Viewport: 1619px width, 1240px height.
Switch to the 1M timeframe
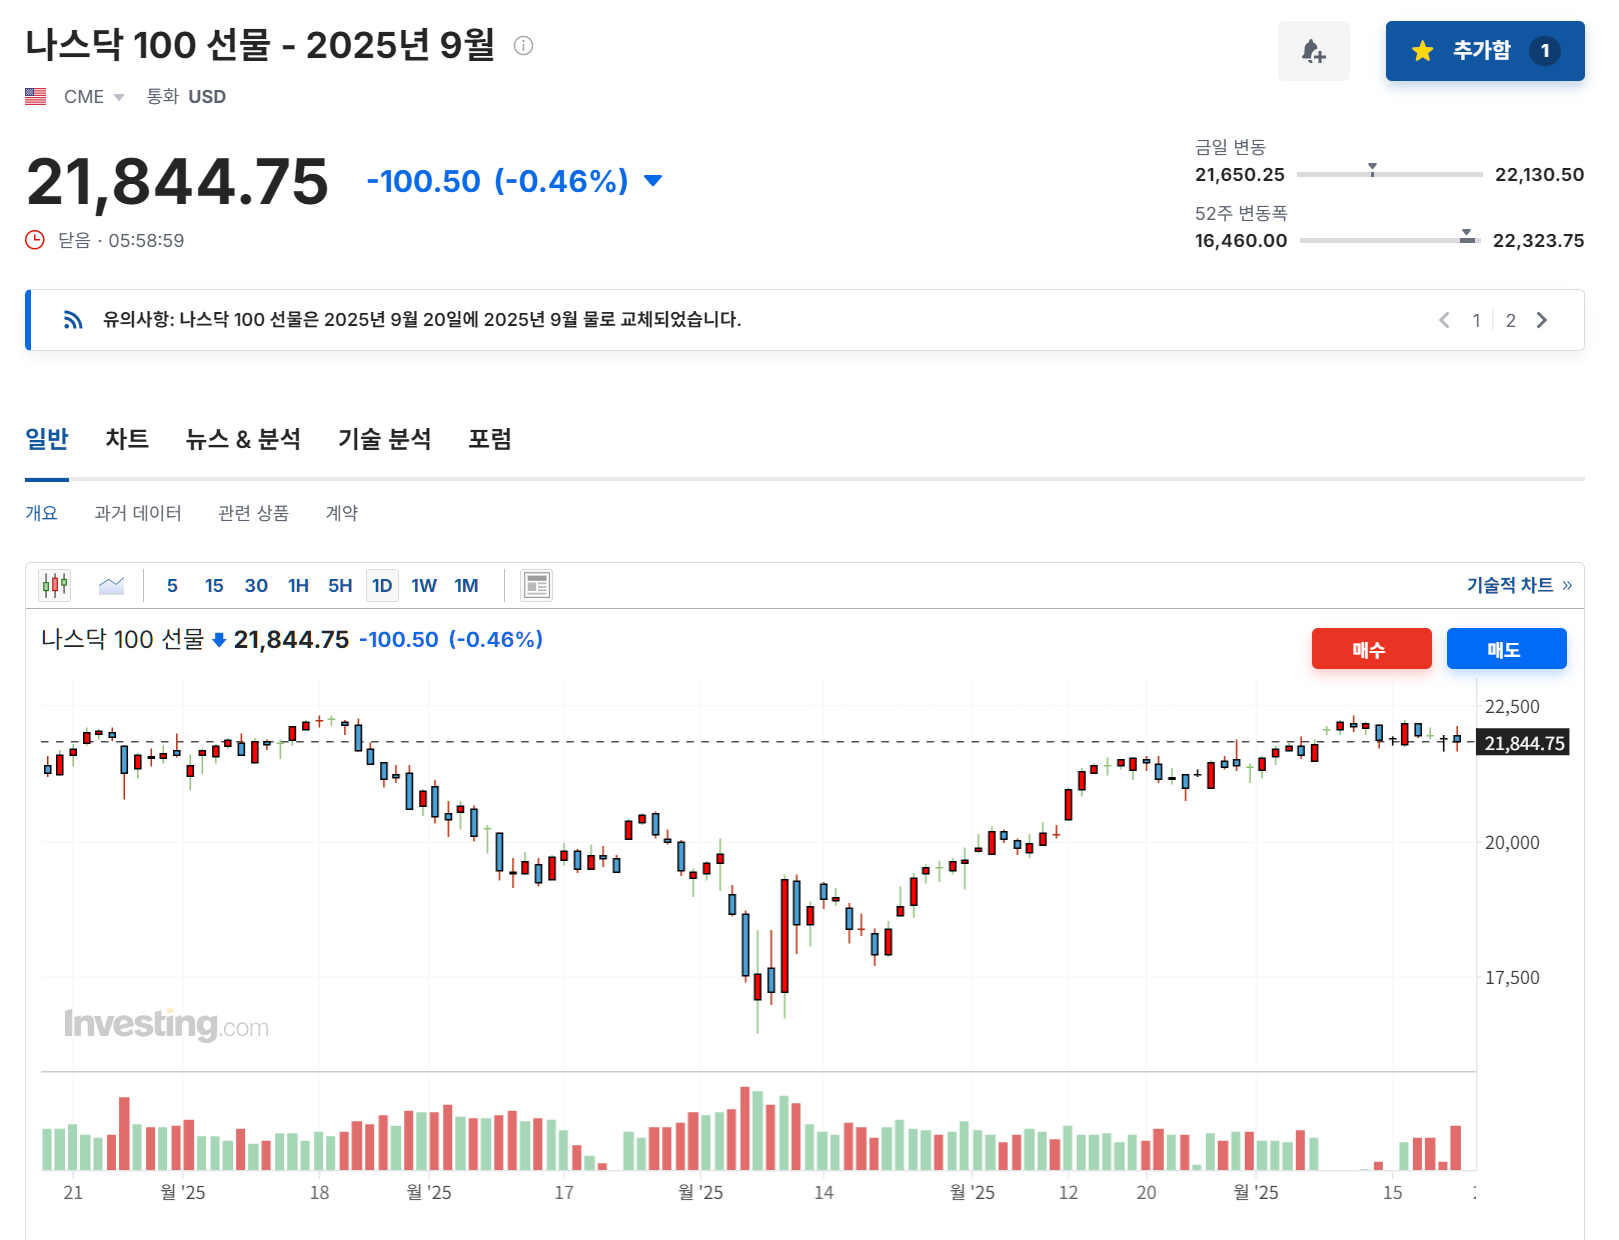point(466,585)
